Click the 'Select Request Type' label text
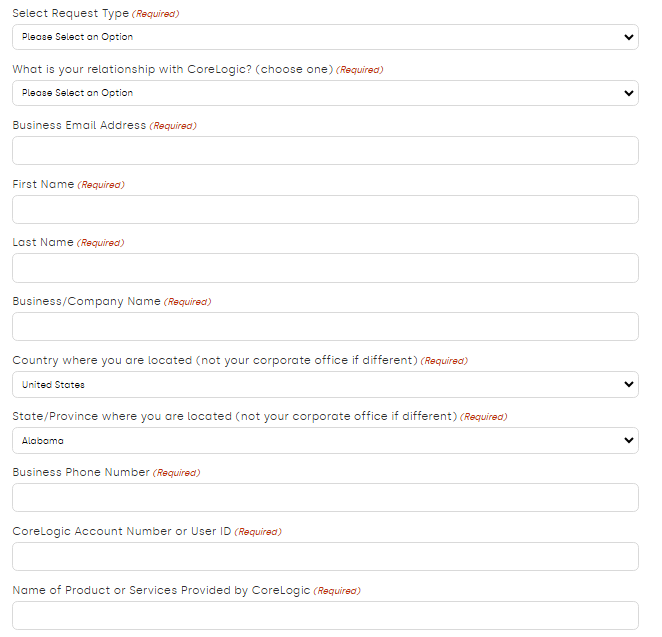 71,14
